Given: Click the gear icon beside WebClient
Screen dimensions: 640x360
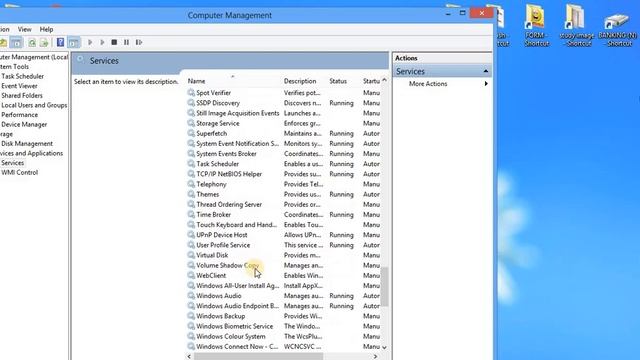Looking at the screenshot, I should point(191,276).
